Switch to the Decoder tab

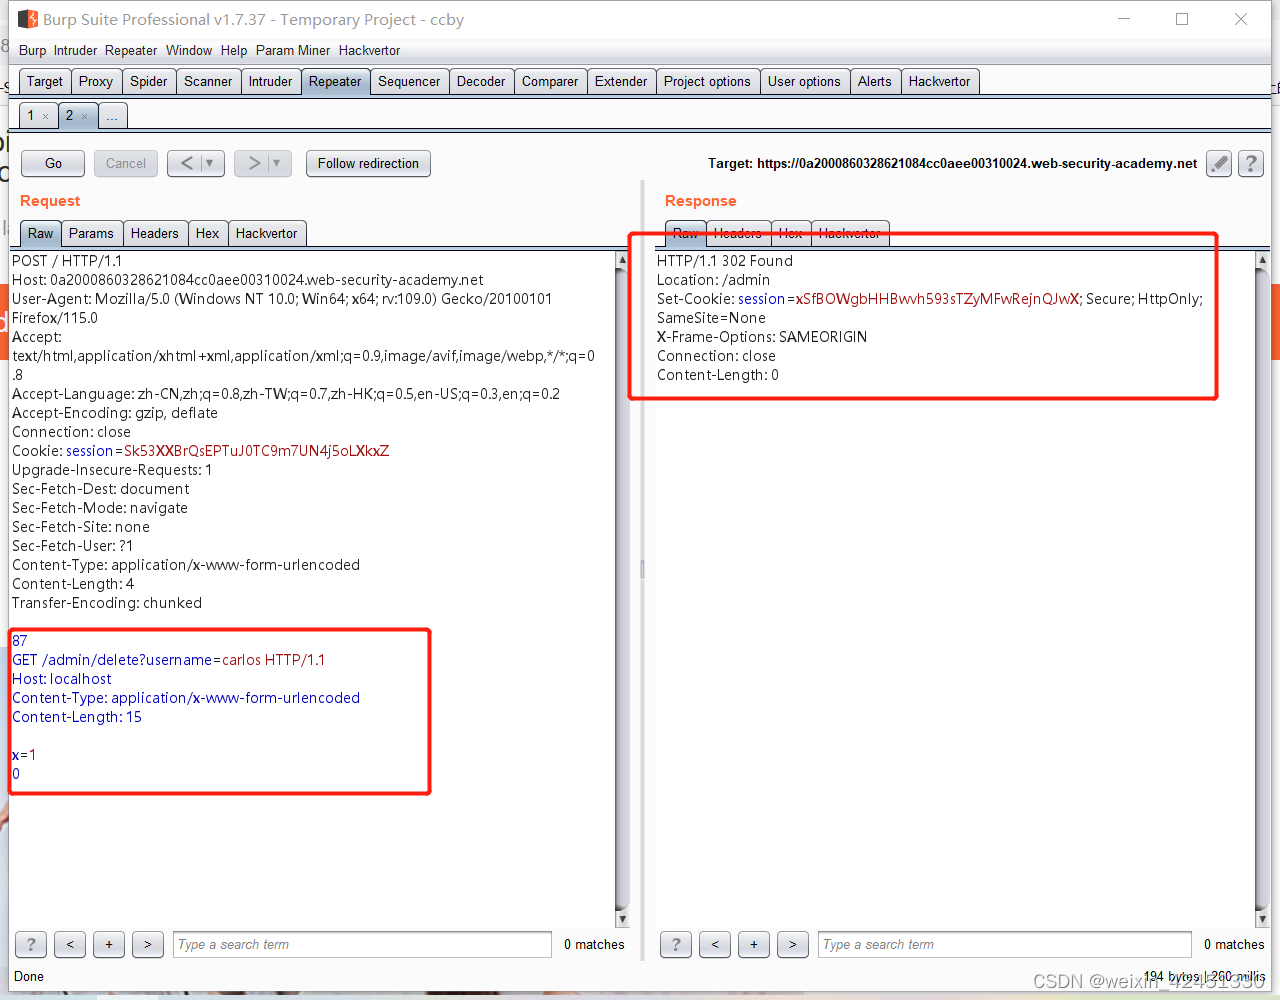[x=481, y=82]
